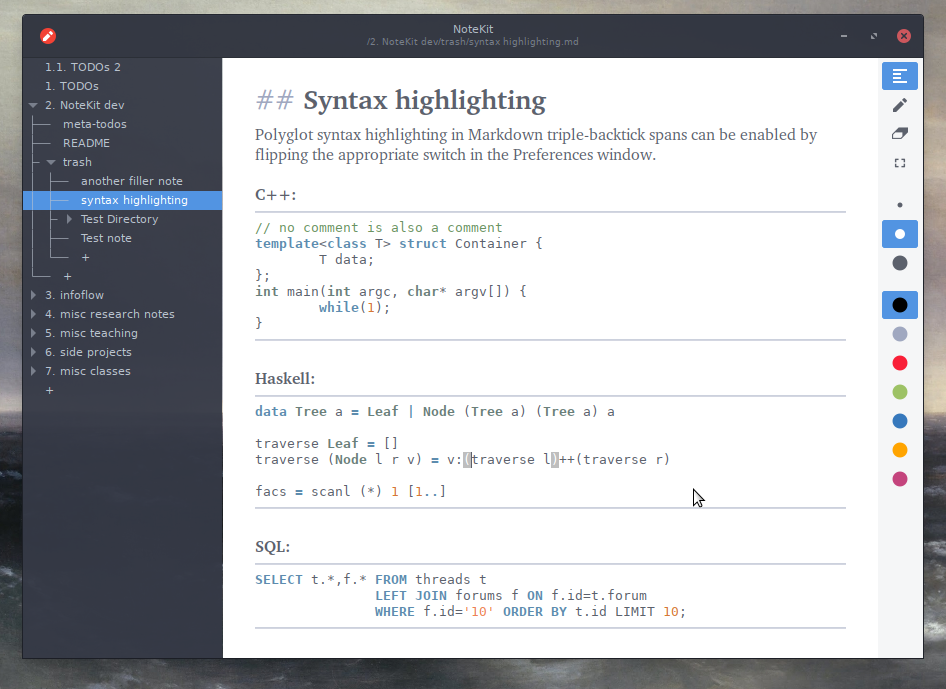The width and height of the screenshot is (946, 689).
Task: Open the 'meta-todos' note
Action: [x=95, y=124]
